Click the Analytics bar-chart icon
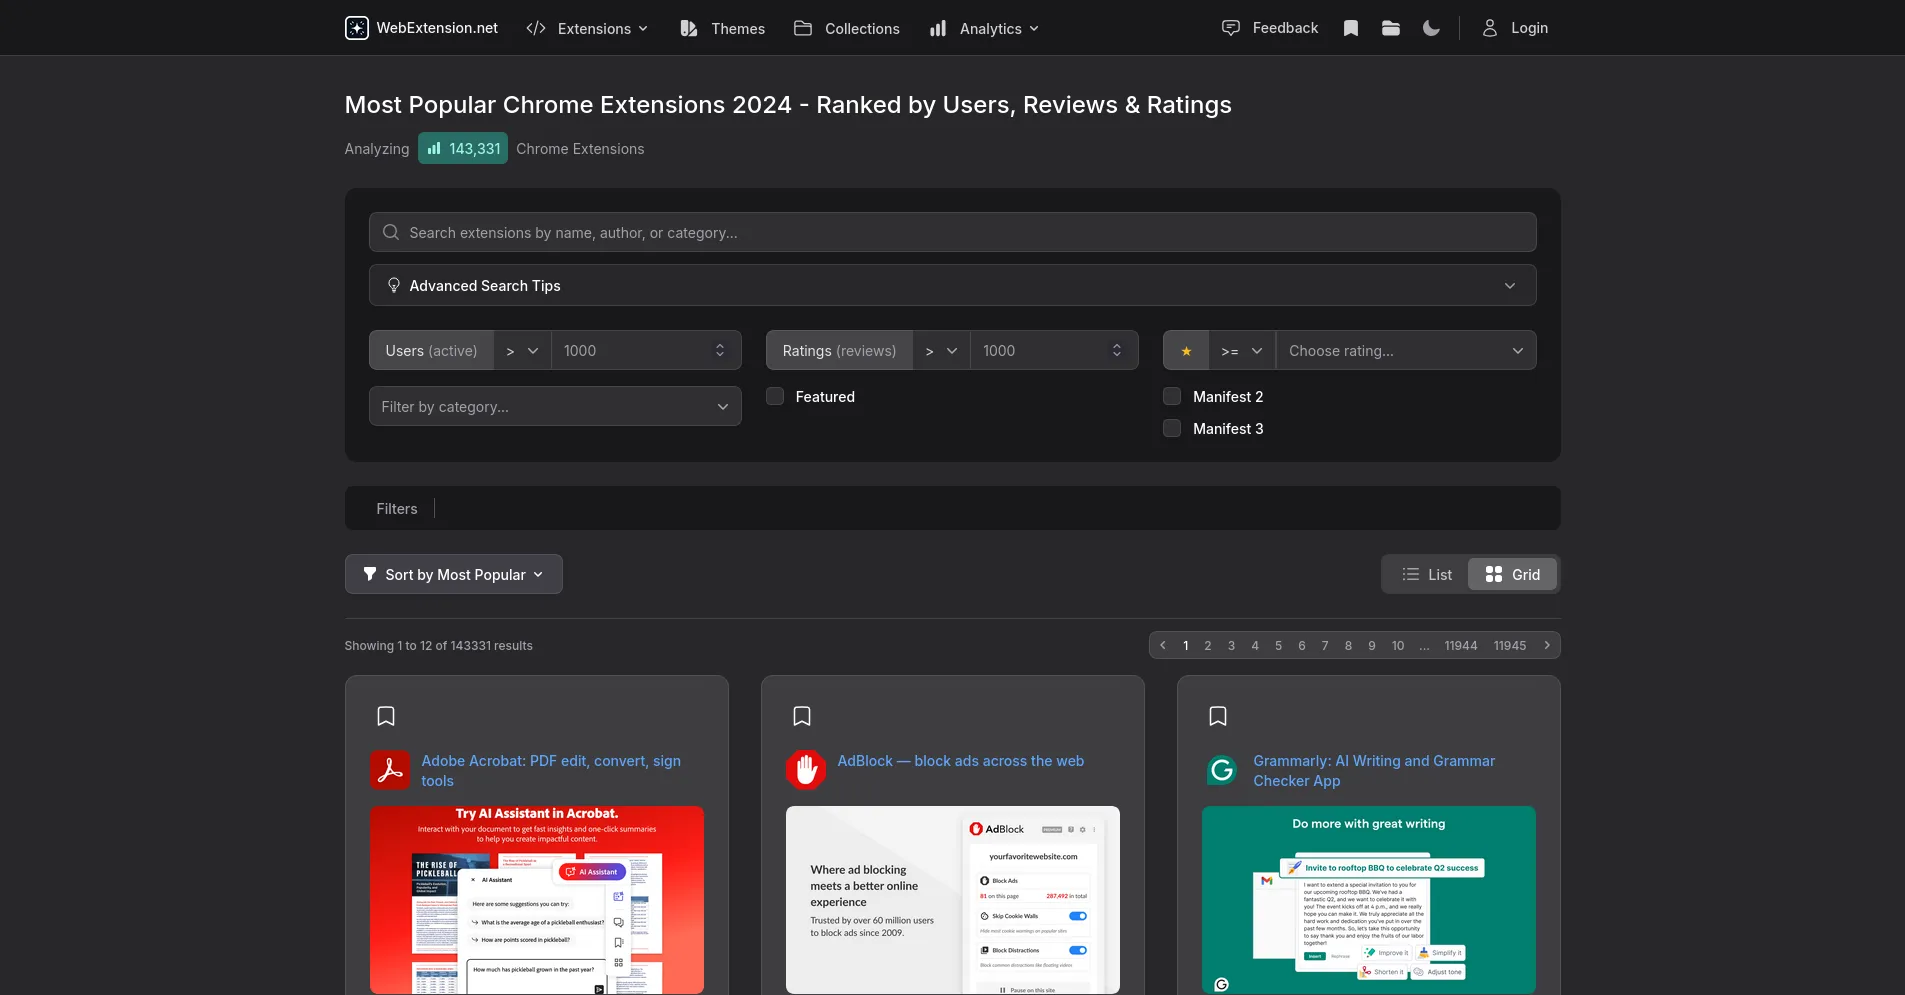 coord(938,29)
